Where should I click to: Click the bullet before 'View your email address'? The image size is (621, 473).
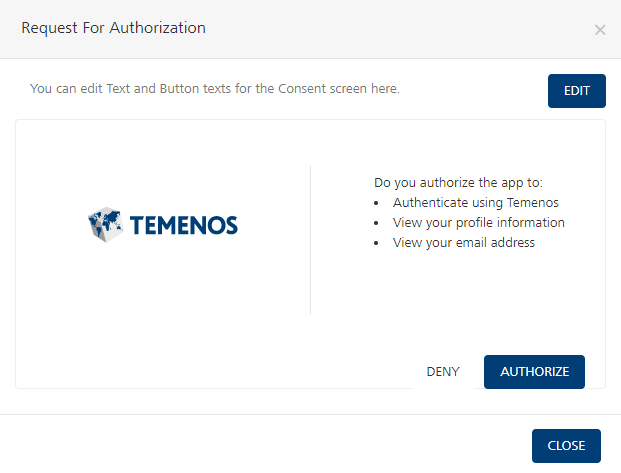click(376, 243)
